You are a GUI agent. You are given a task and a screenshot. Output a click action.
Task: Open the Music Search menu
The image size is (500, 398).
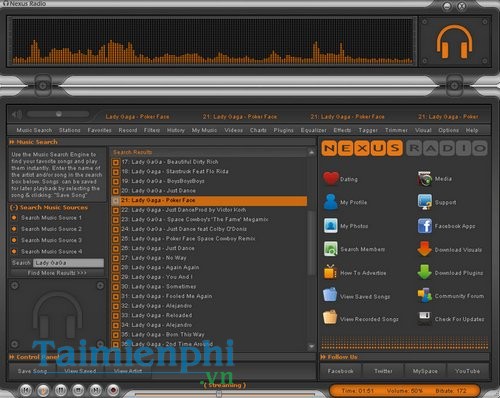pos(34,130)
